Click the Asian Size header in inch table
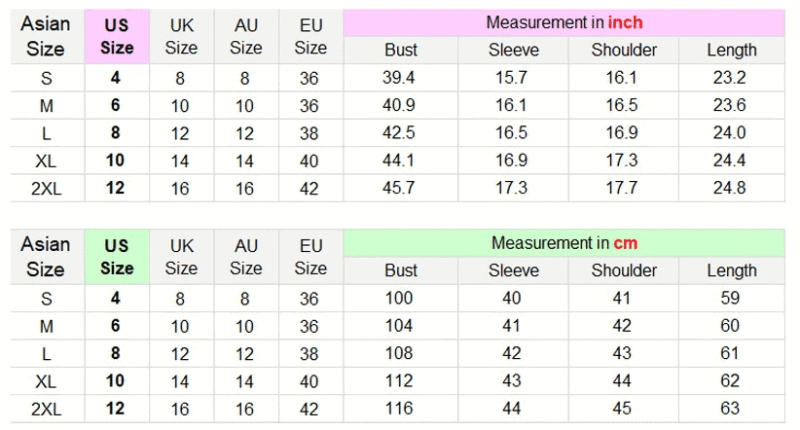 (45, 36)
